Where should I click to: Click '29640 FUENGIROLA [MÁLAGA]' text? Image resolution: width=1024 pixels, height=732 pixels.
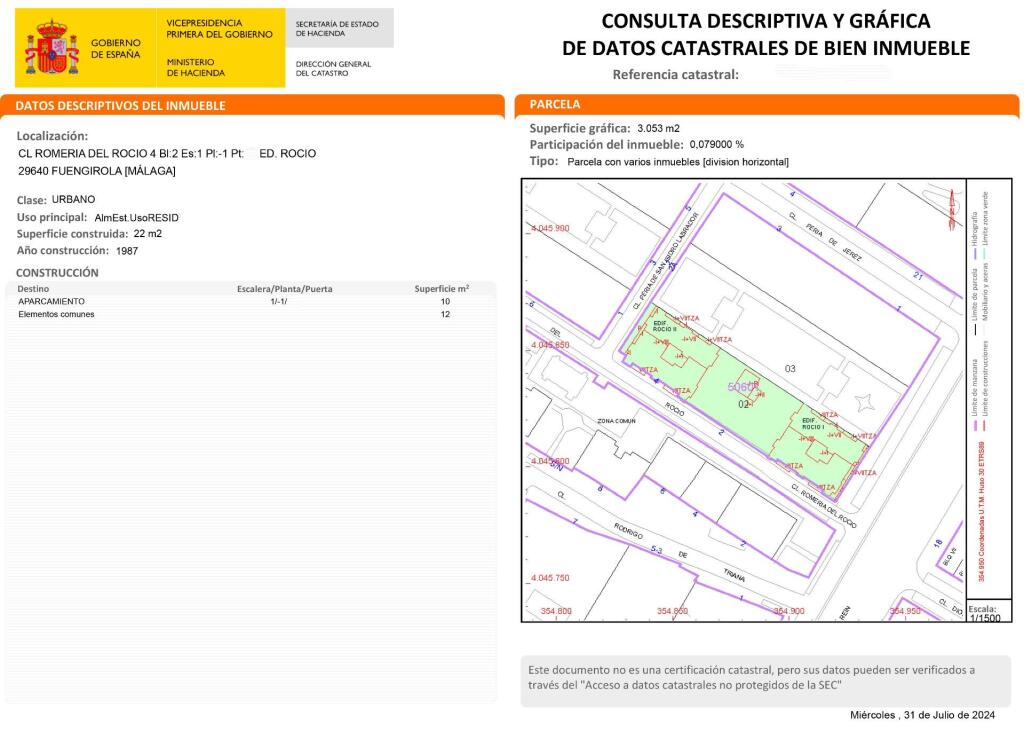97,171
